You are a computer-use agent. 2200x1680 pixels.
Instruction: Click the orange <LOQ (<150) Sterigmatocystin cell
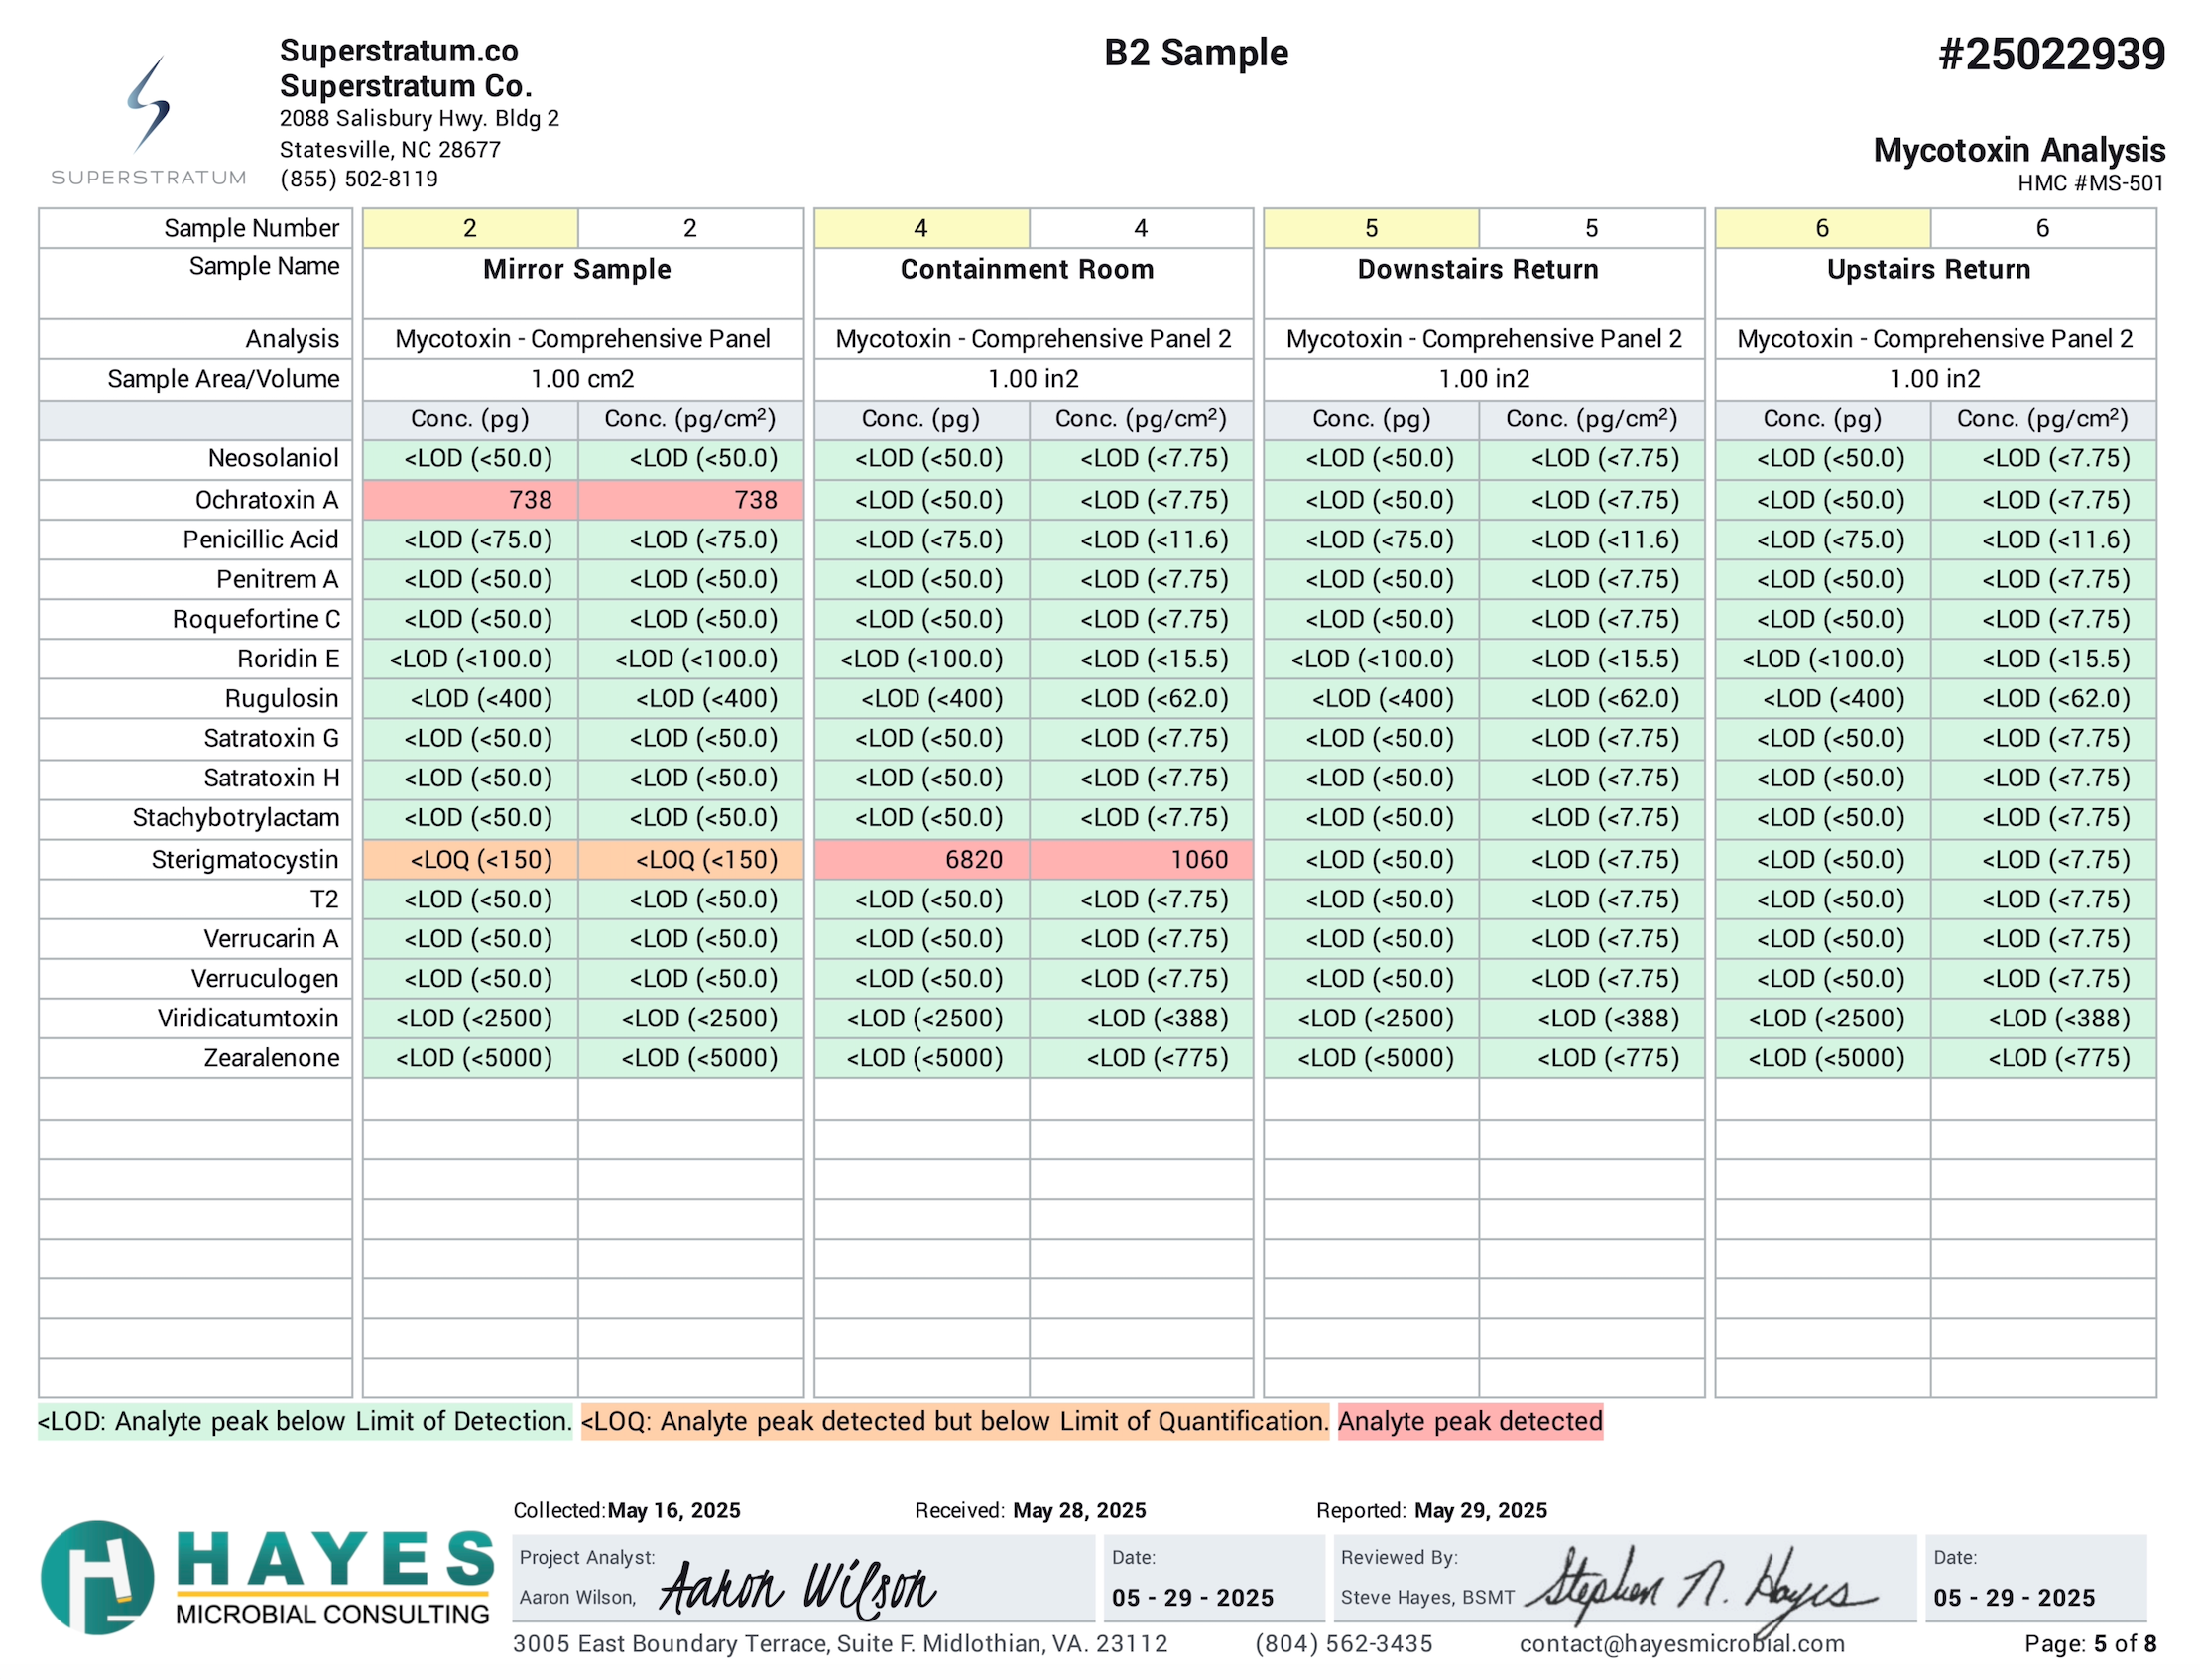click(x=469, y=859)
